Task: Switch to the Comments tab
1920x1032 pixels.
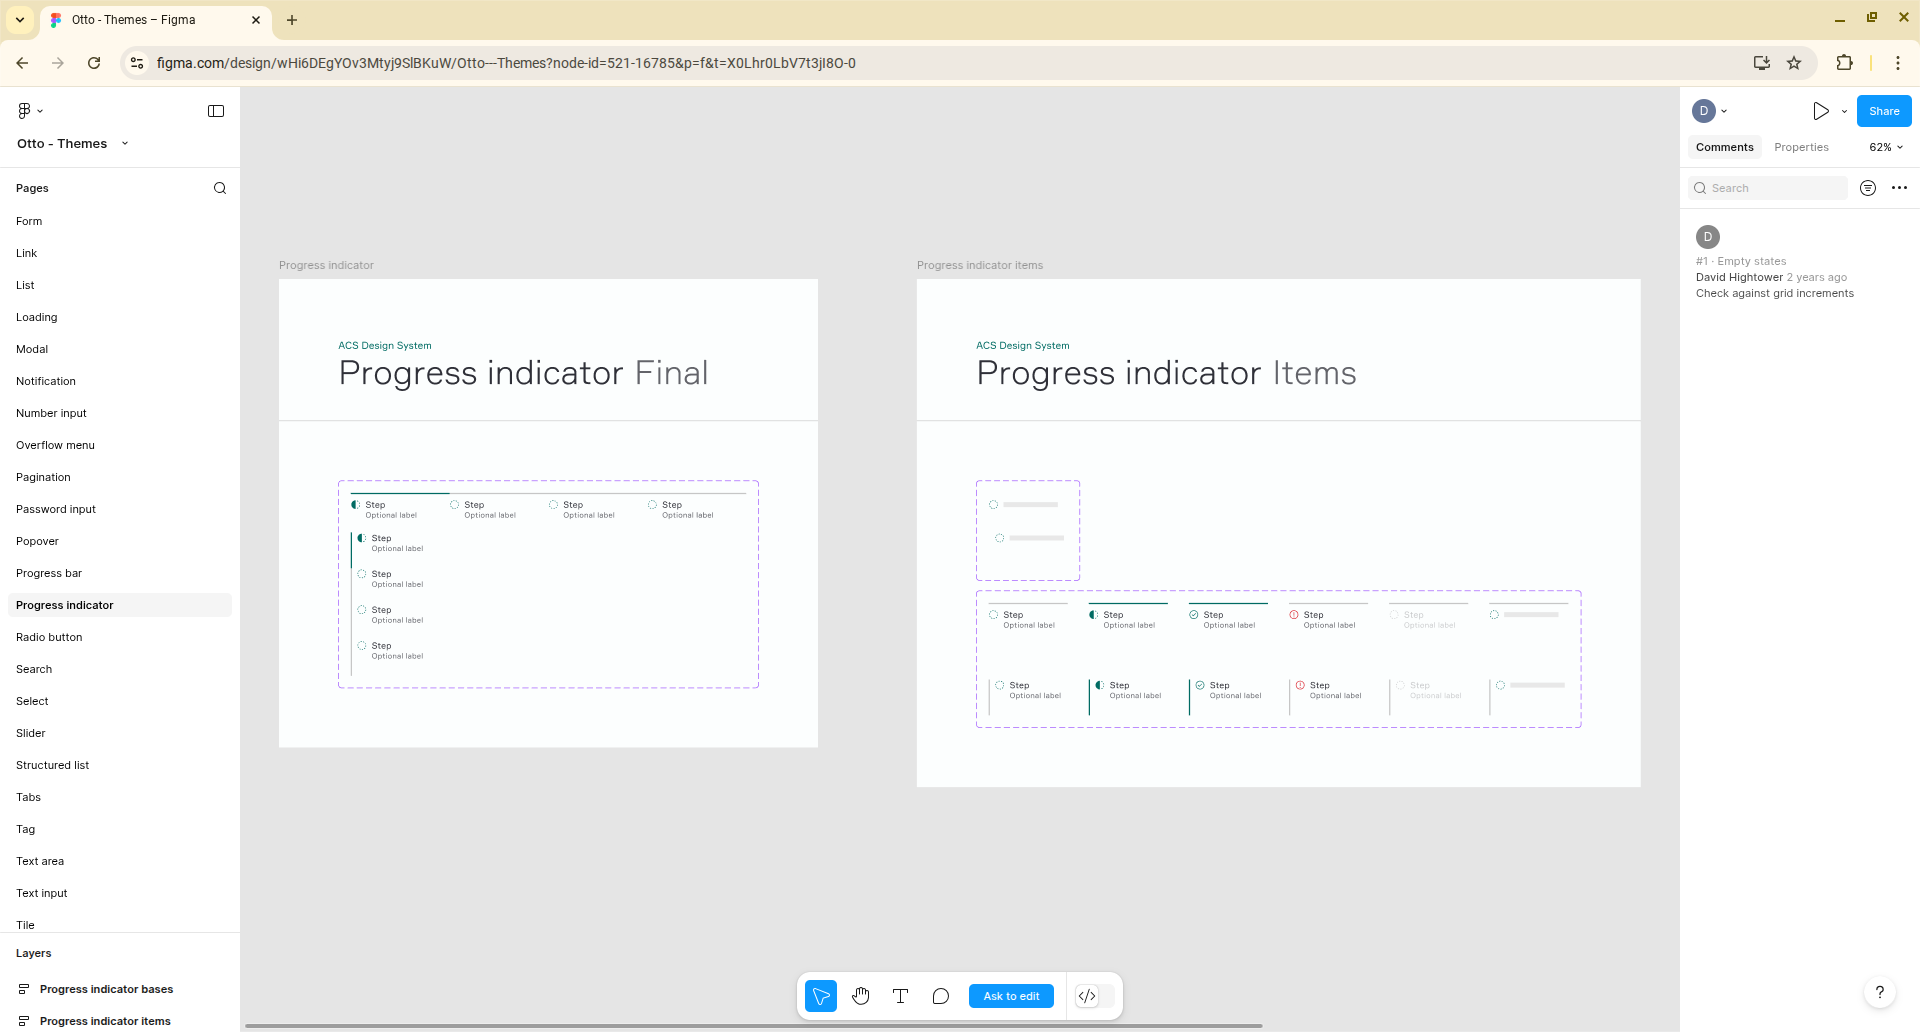Action: coord(1724,147)
